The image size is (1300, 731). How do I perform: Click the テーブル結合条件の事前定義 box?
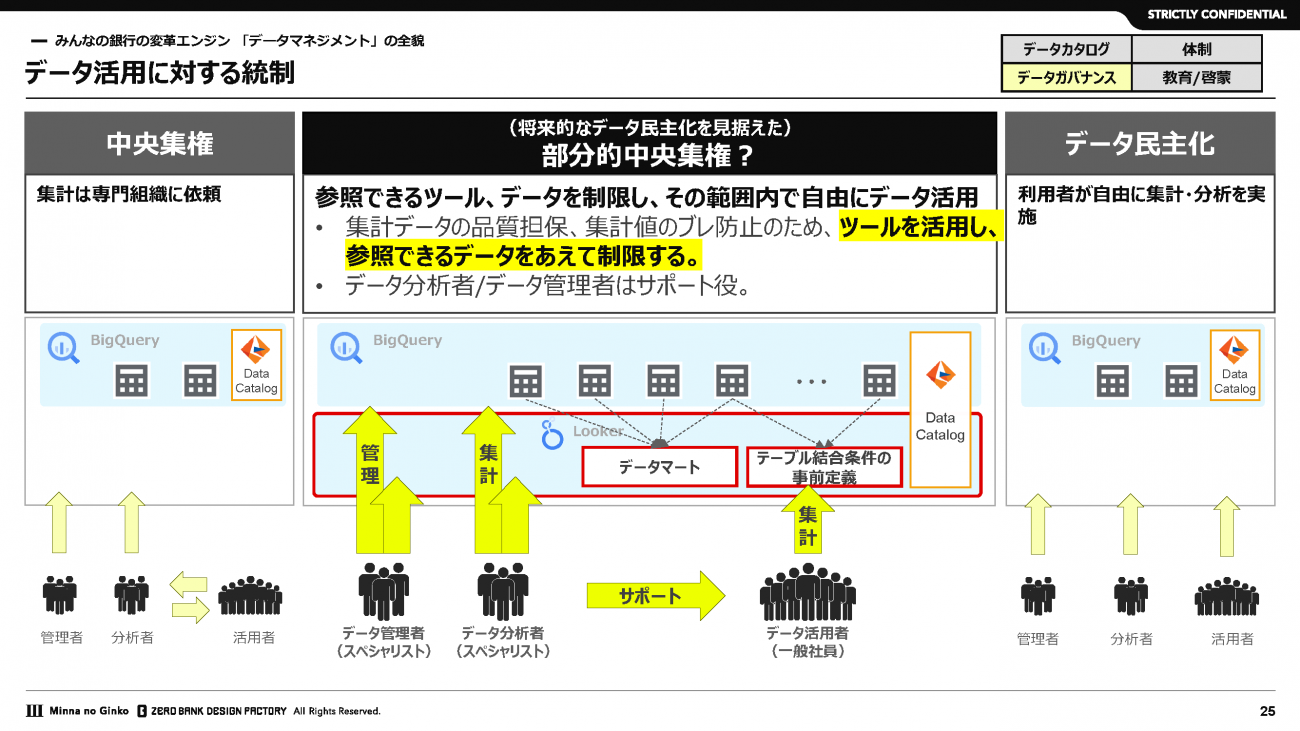pos(824,467)
